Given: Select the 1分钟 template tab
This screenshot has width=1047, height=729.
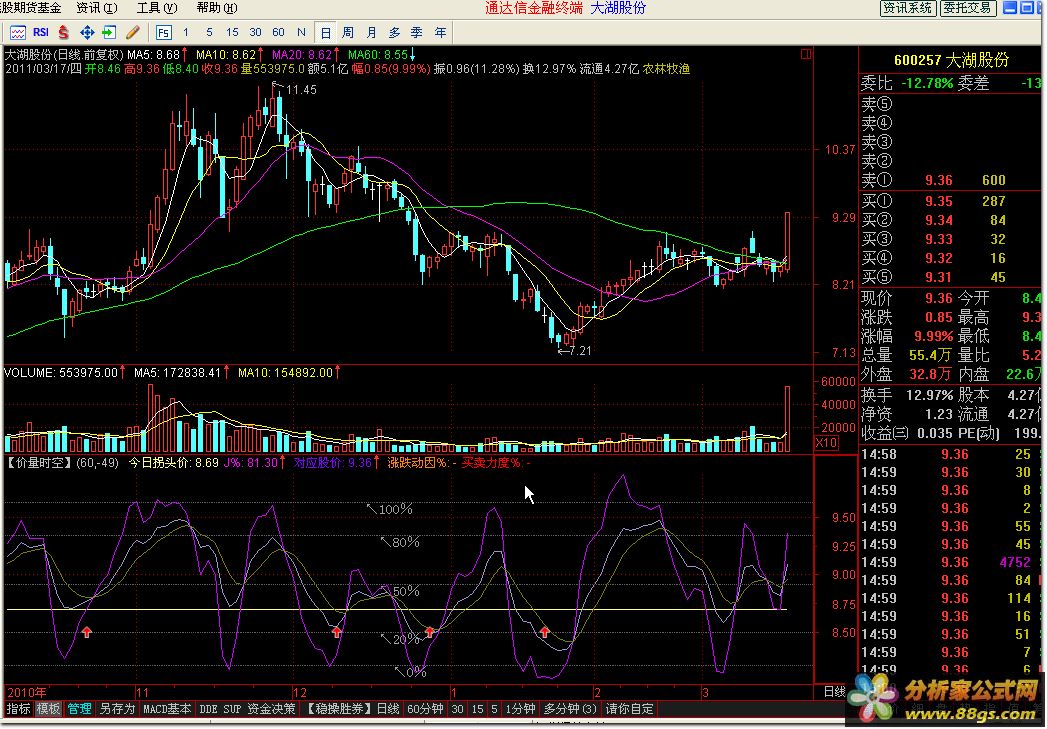Looking at the screenshot, I should (x=520, y=709).
